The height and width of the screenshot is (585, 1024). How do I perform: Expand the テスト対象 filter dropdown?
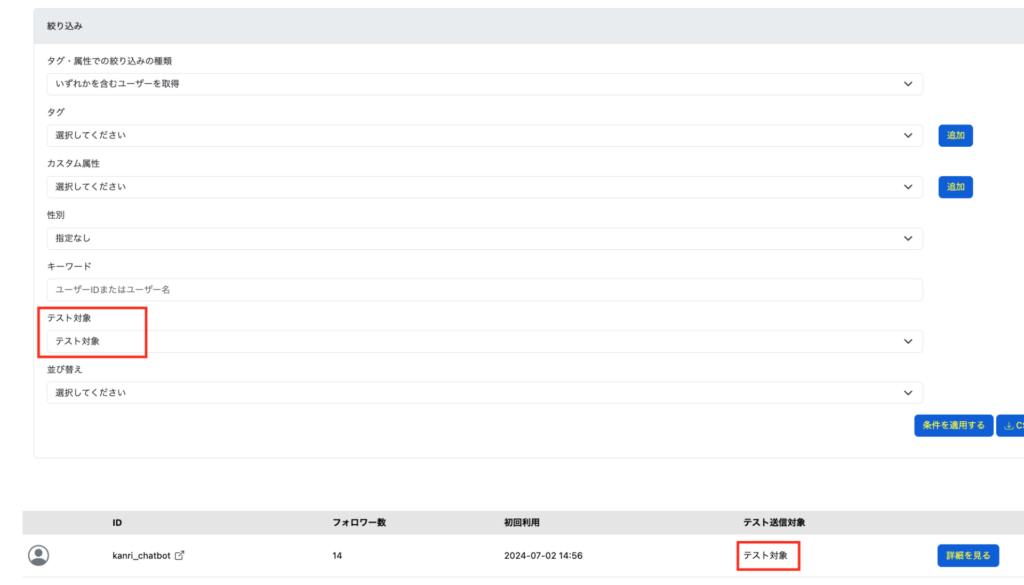(484, 341)
